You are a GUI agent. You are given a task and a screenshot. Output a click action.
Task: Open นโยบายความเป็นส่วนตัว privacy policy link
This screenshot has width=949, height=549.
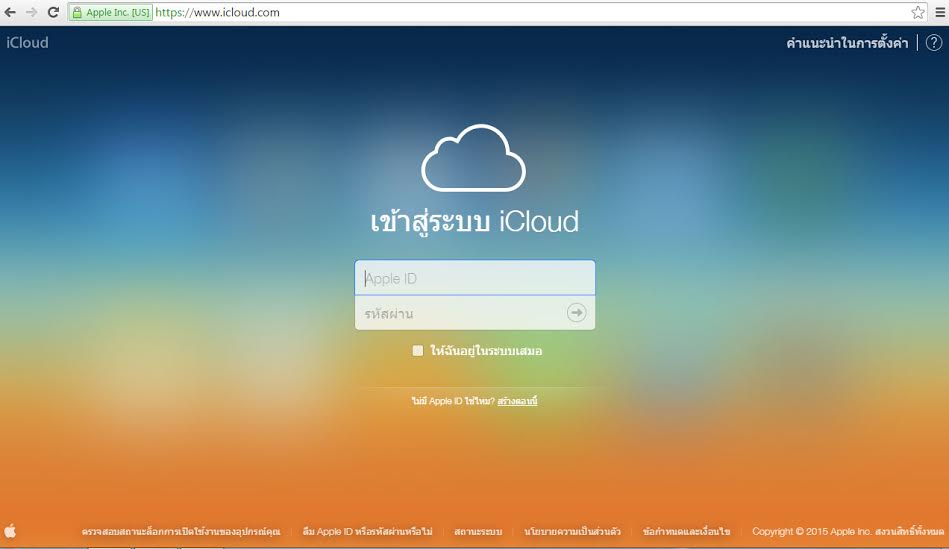pos(573,531)
